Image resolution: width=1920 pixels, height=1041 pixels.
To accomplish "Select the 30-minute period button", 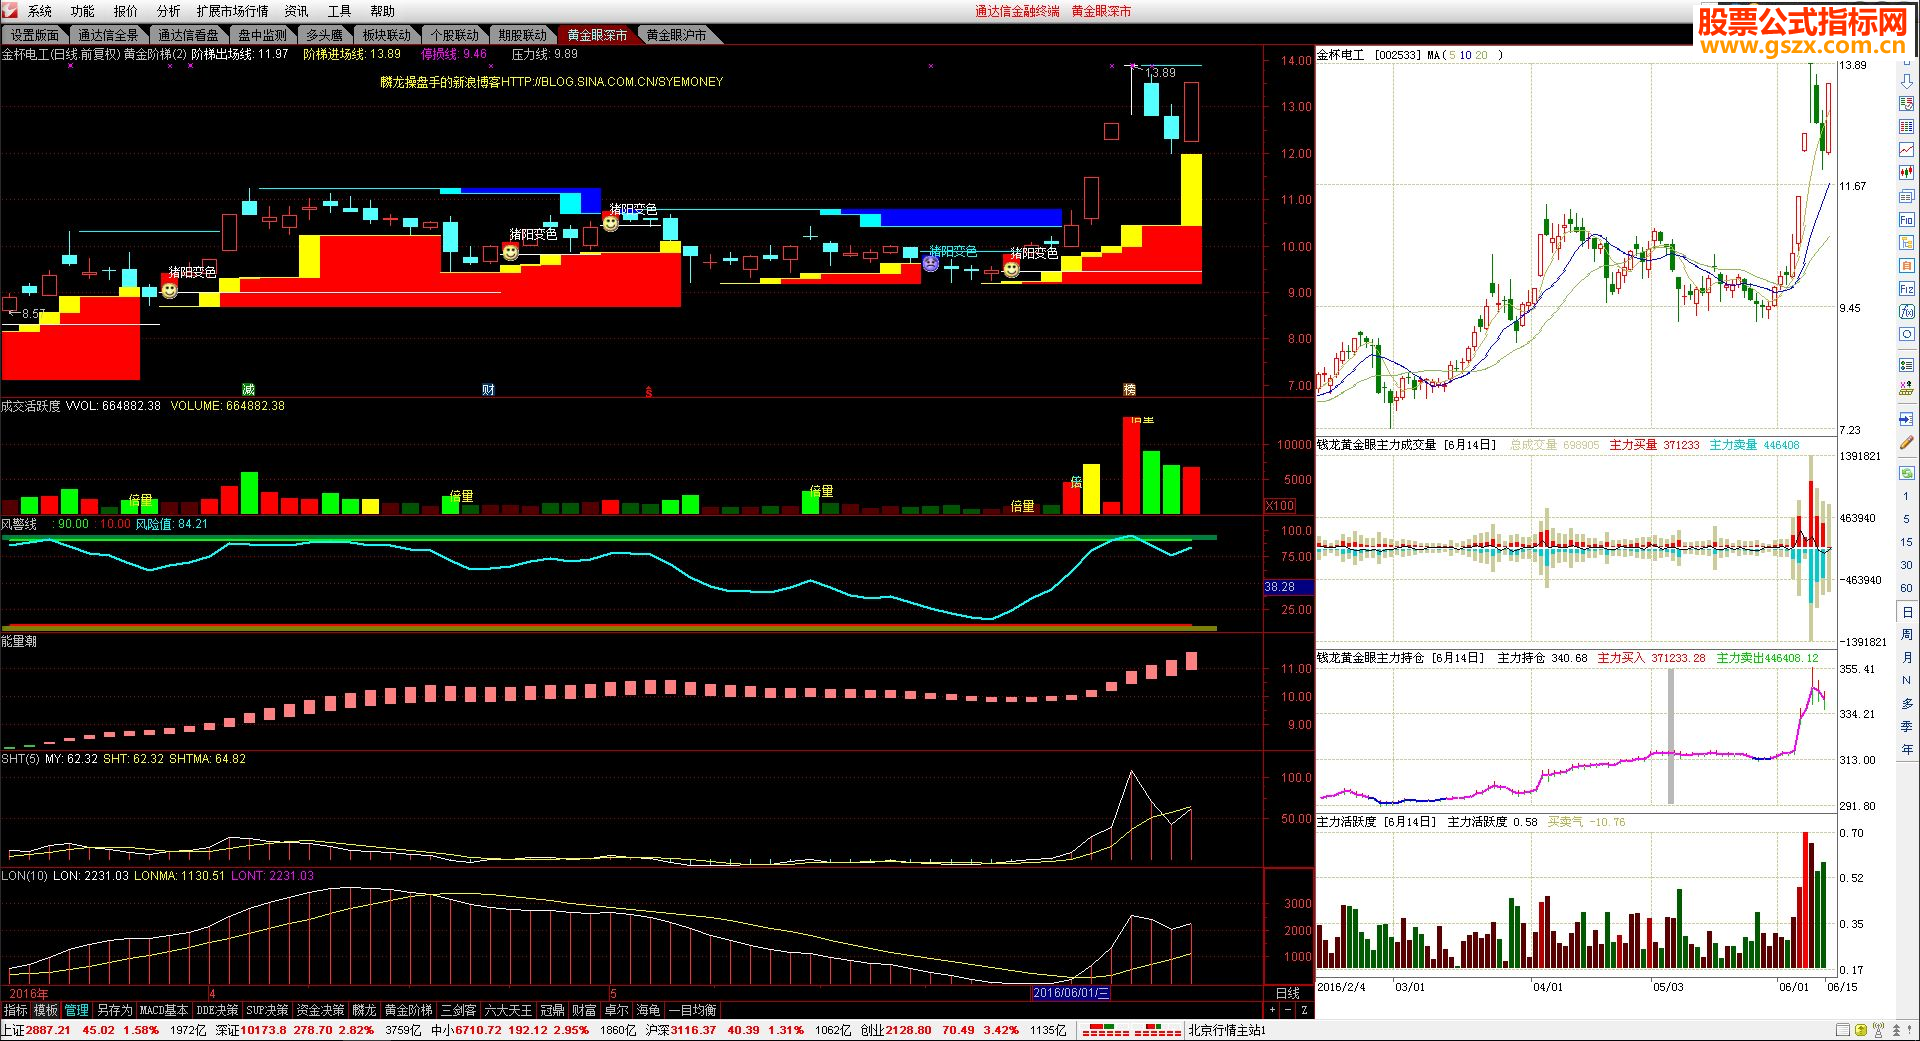I will (x=1906, y=565).
